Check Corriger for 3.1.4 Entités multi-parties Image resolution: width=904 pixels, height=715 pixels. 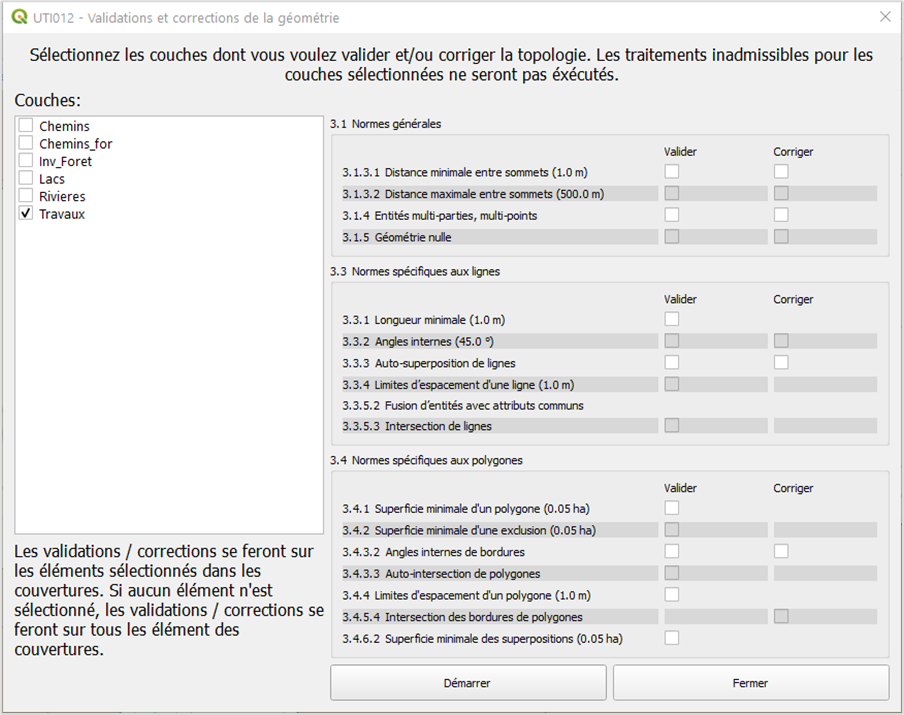click(781, 215)
